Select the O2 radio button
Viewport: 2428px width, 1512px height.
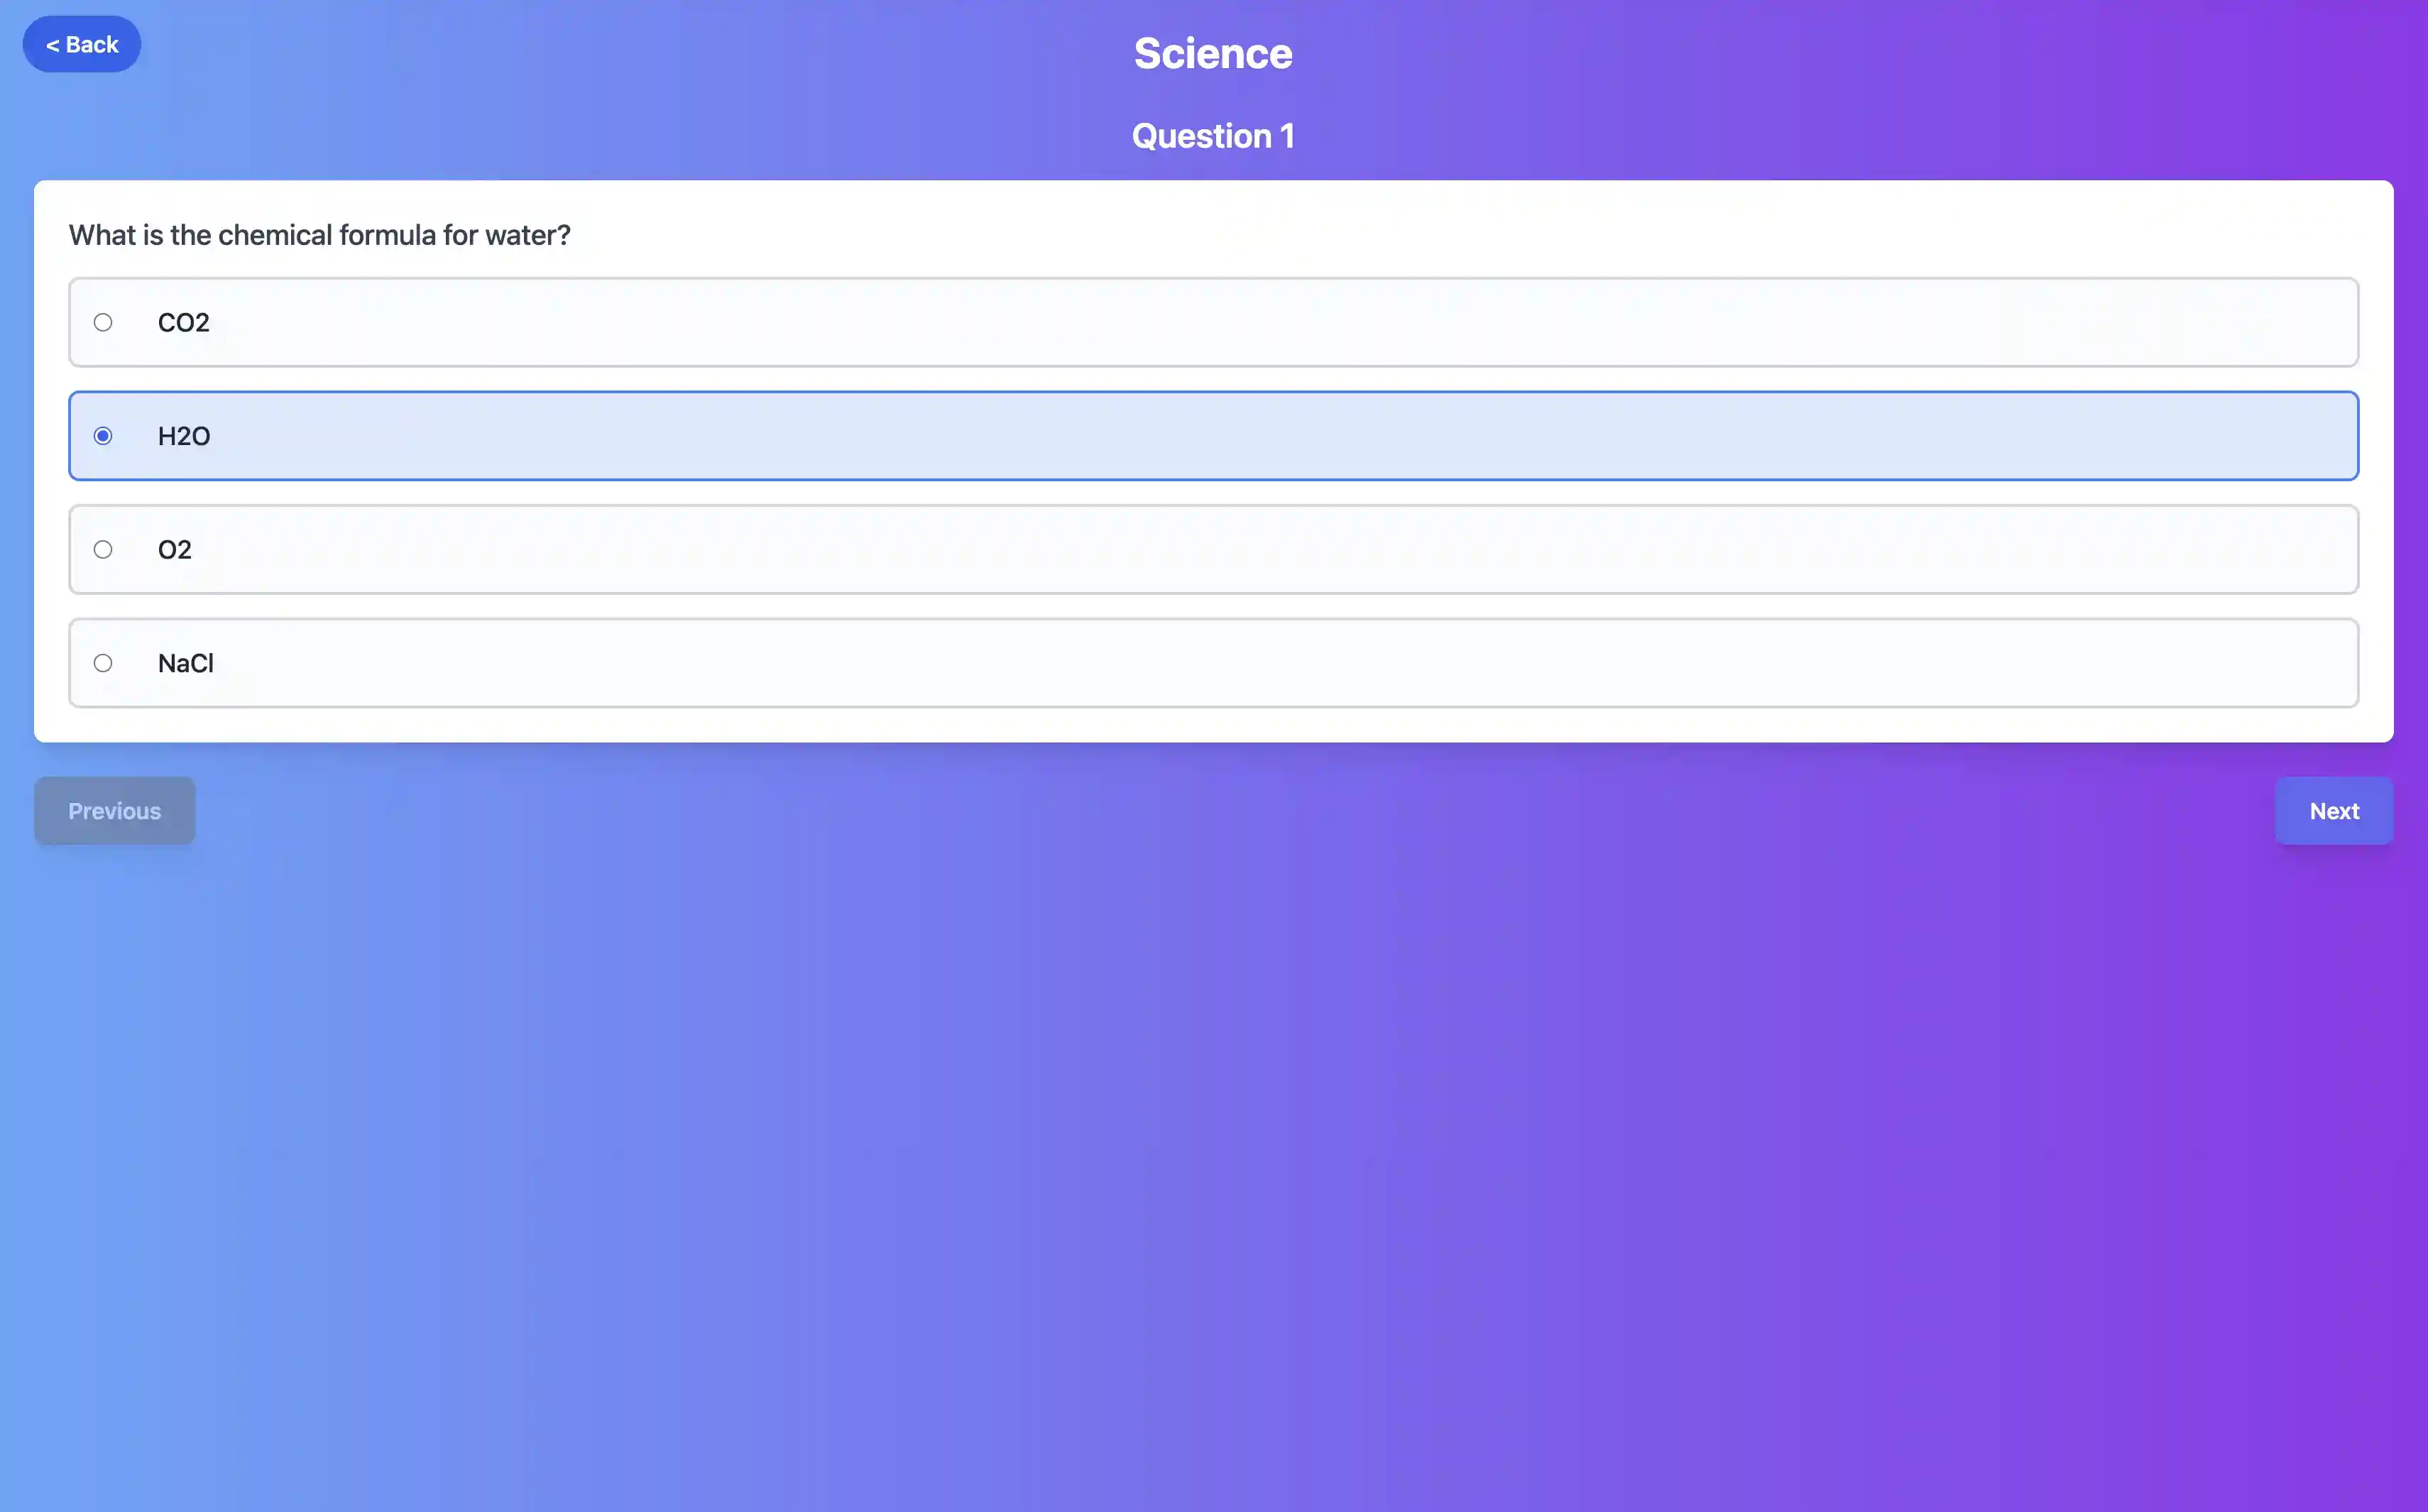pos(104,549)
